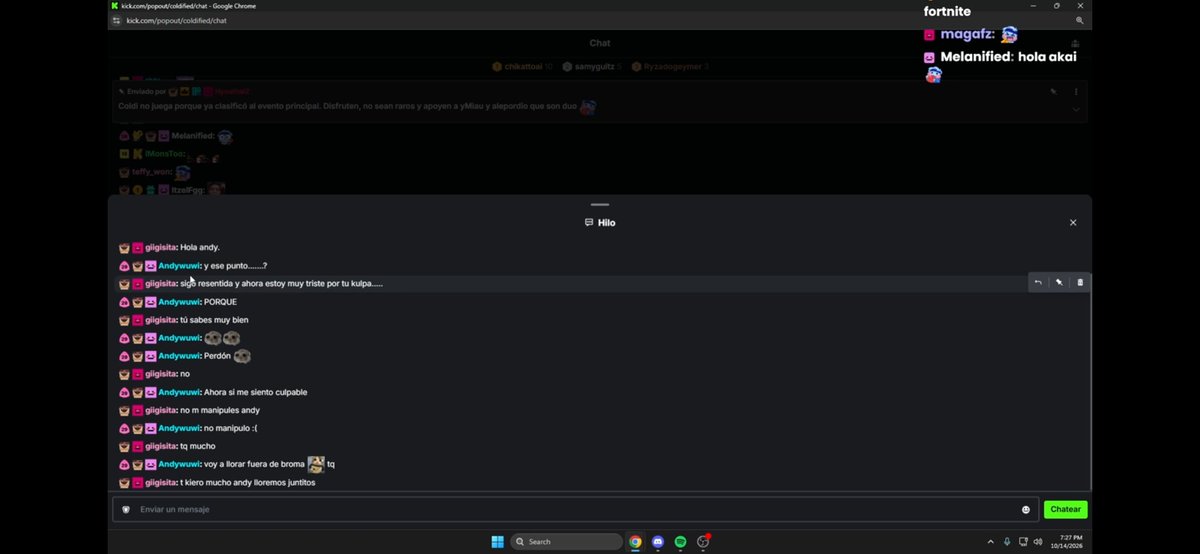Focus the 'Enviar un mensaje' input field
The width and height of the screenshot is (1200, 554).
tap(575, 510)
